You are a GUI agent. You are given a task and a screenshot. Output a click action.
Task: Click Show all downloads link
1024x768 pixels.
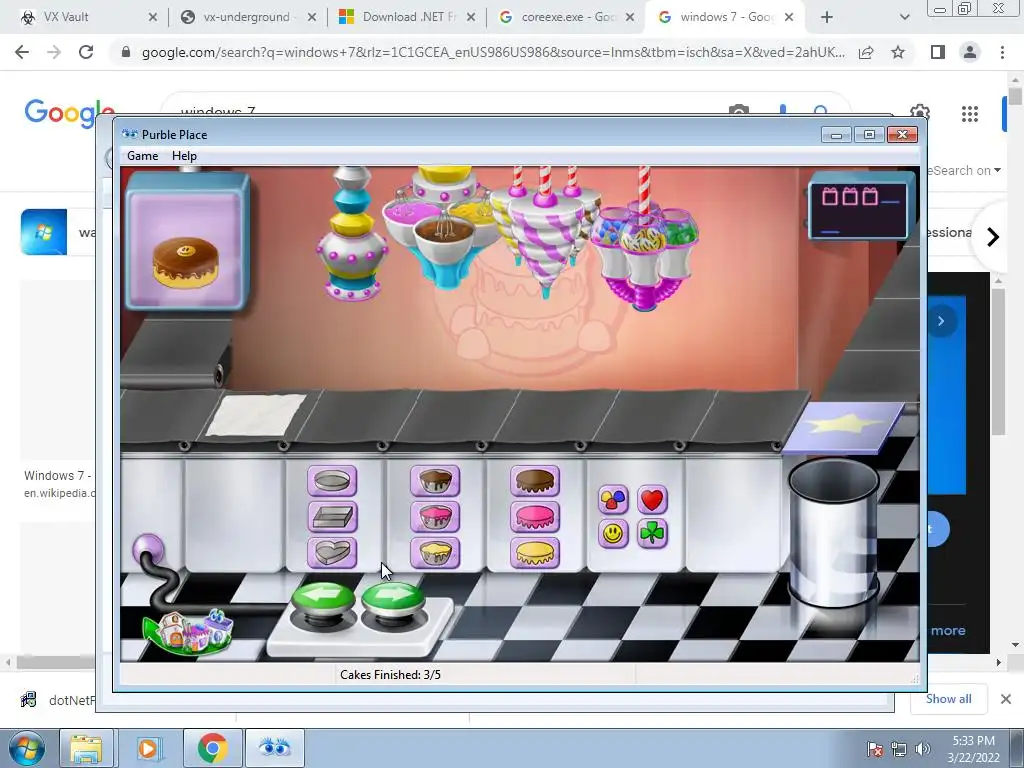948,699
